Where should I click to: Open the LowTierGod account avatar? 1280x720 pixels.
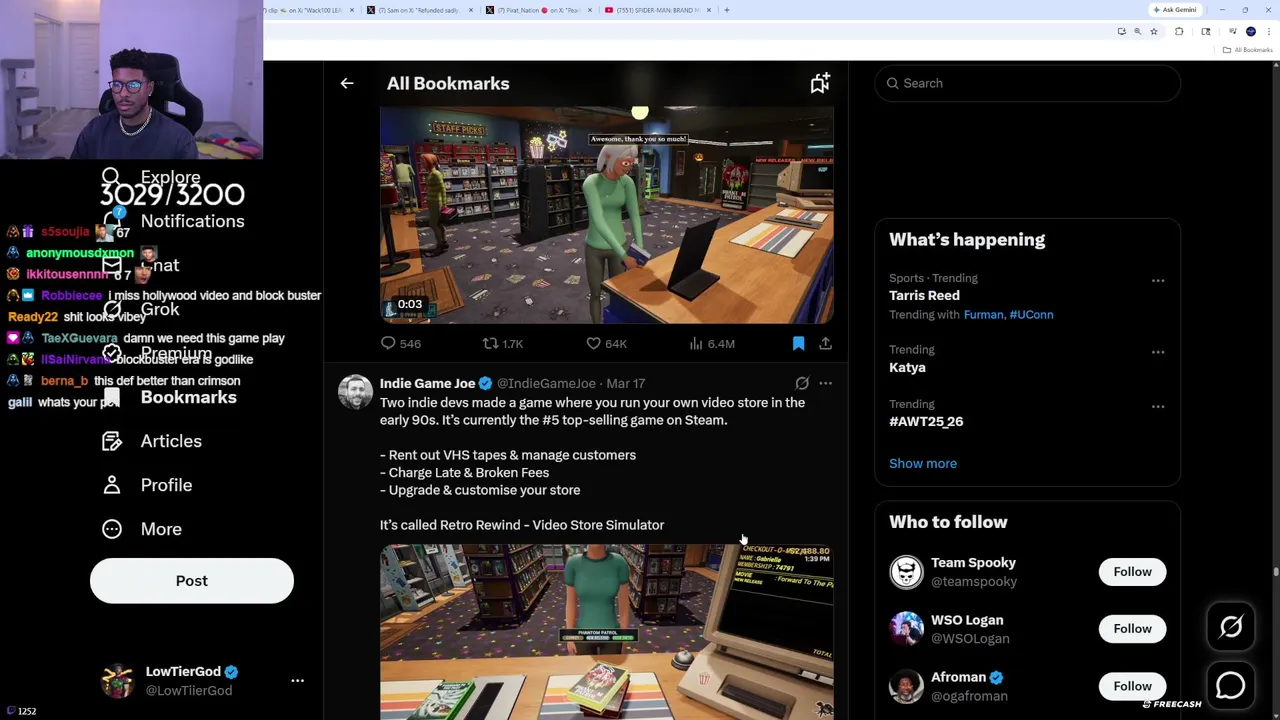coord(118,681)
